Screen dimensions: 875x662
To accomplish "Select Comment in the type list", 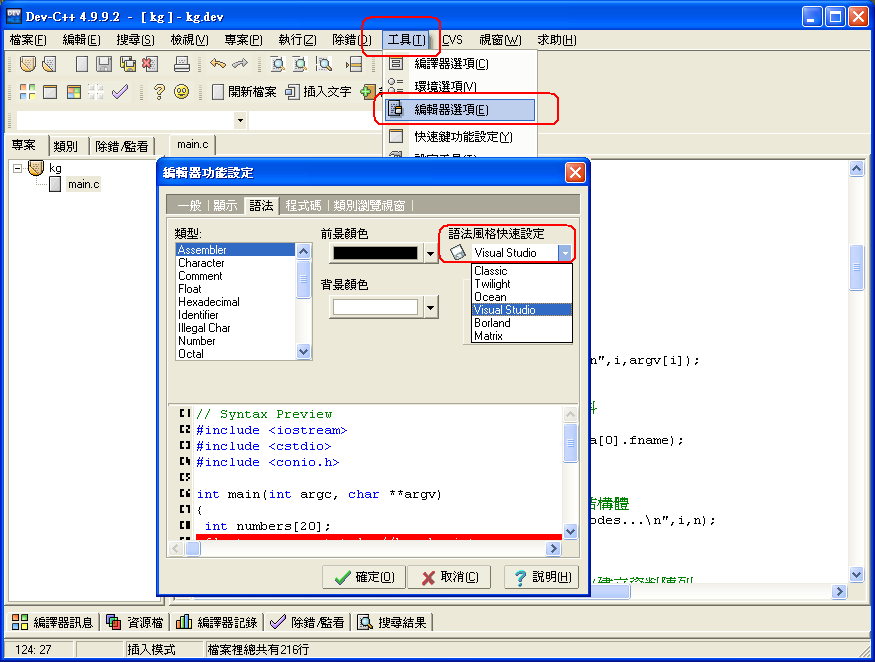I will point(235,276).
